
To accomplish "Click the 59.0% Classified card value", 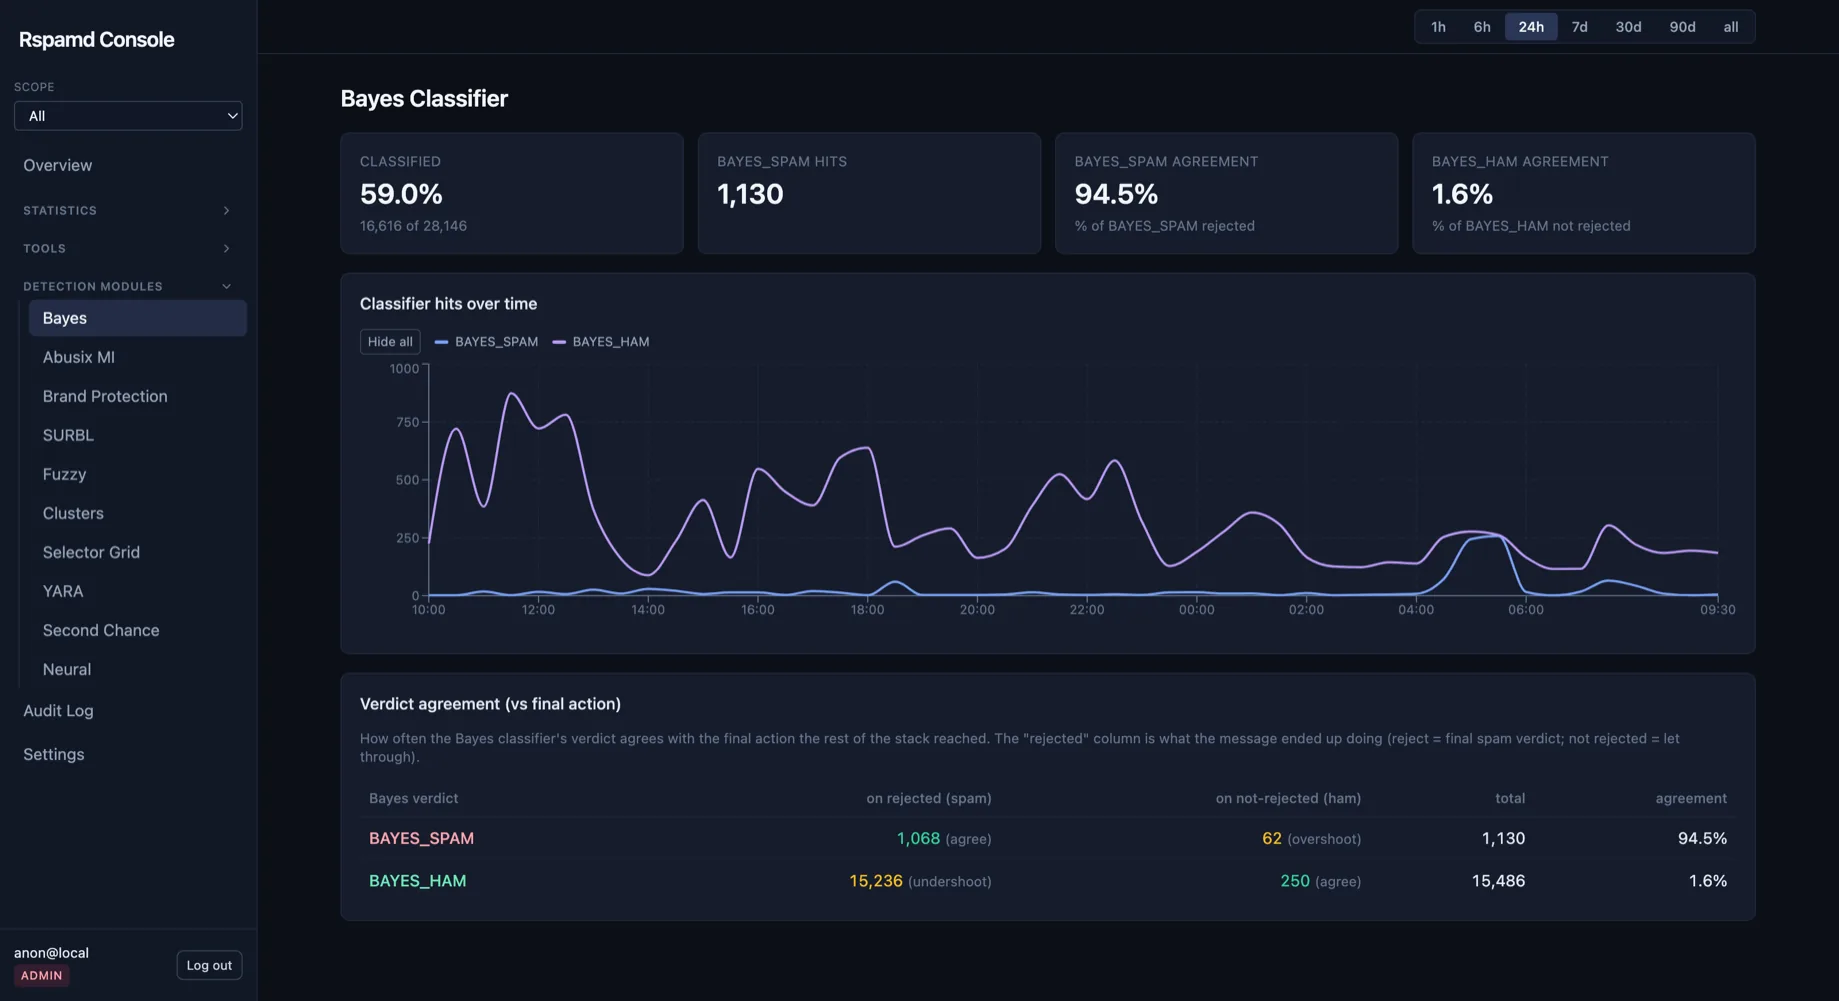I will coord(401,194).
